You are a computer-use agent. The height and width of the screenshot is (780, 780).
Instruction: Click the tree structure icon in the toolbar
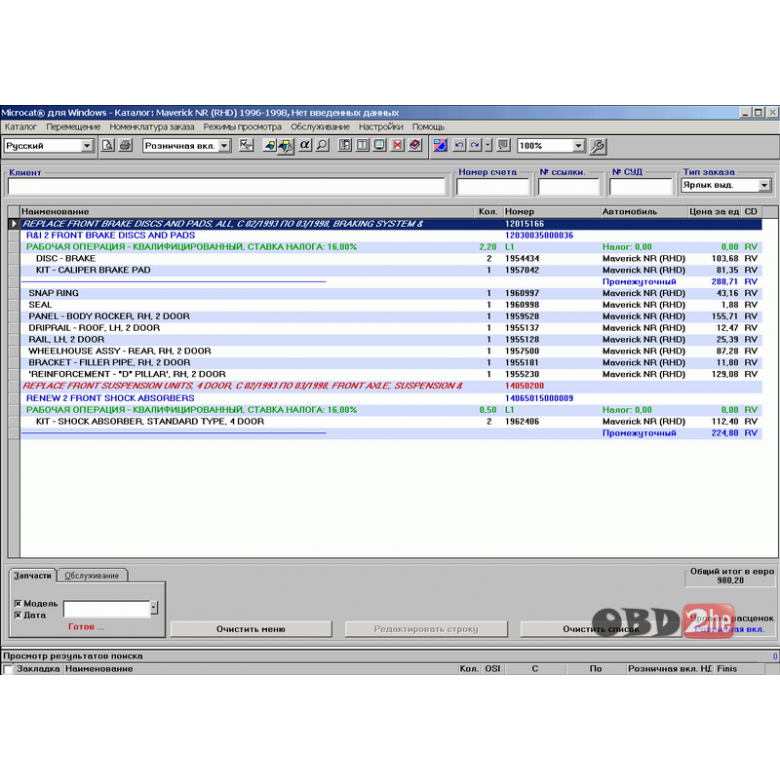pos(246,145)
